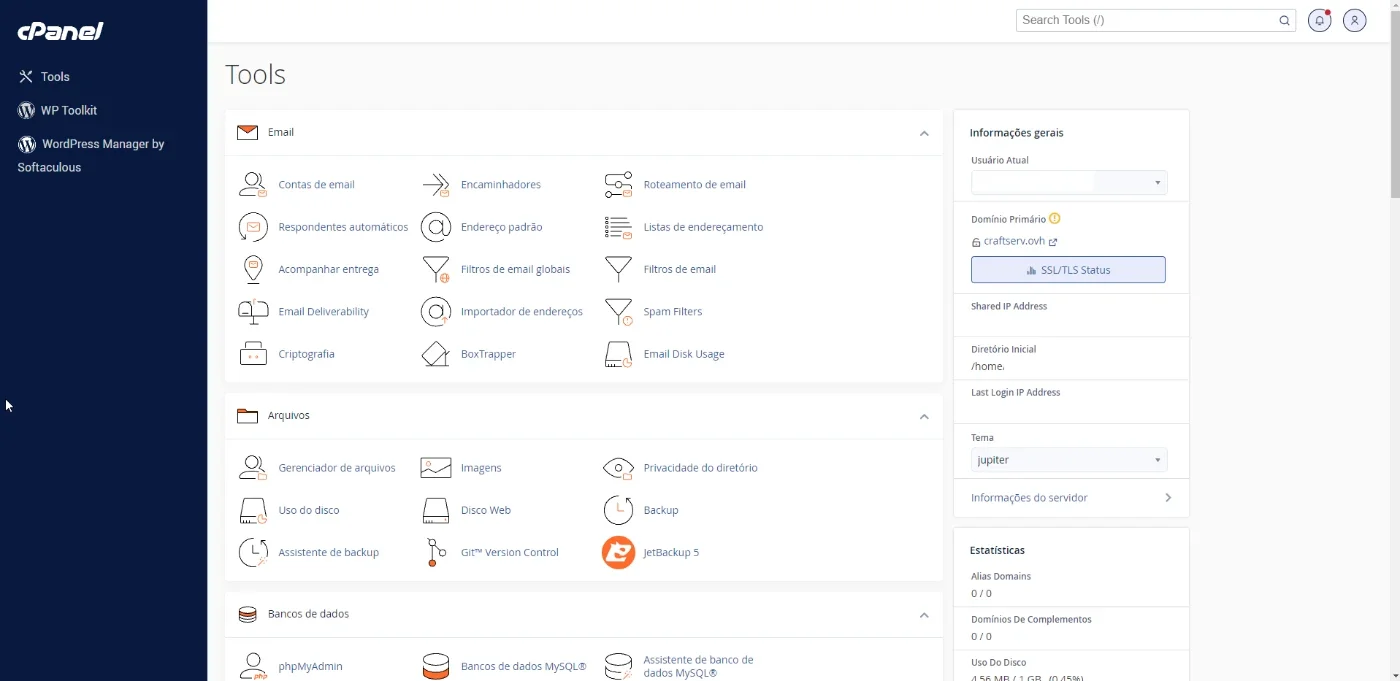Screen dimensions: 1400x681
Task: Collapse the Bancos de dados section chevron
Action: coord(924,615)
